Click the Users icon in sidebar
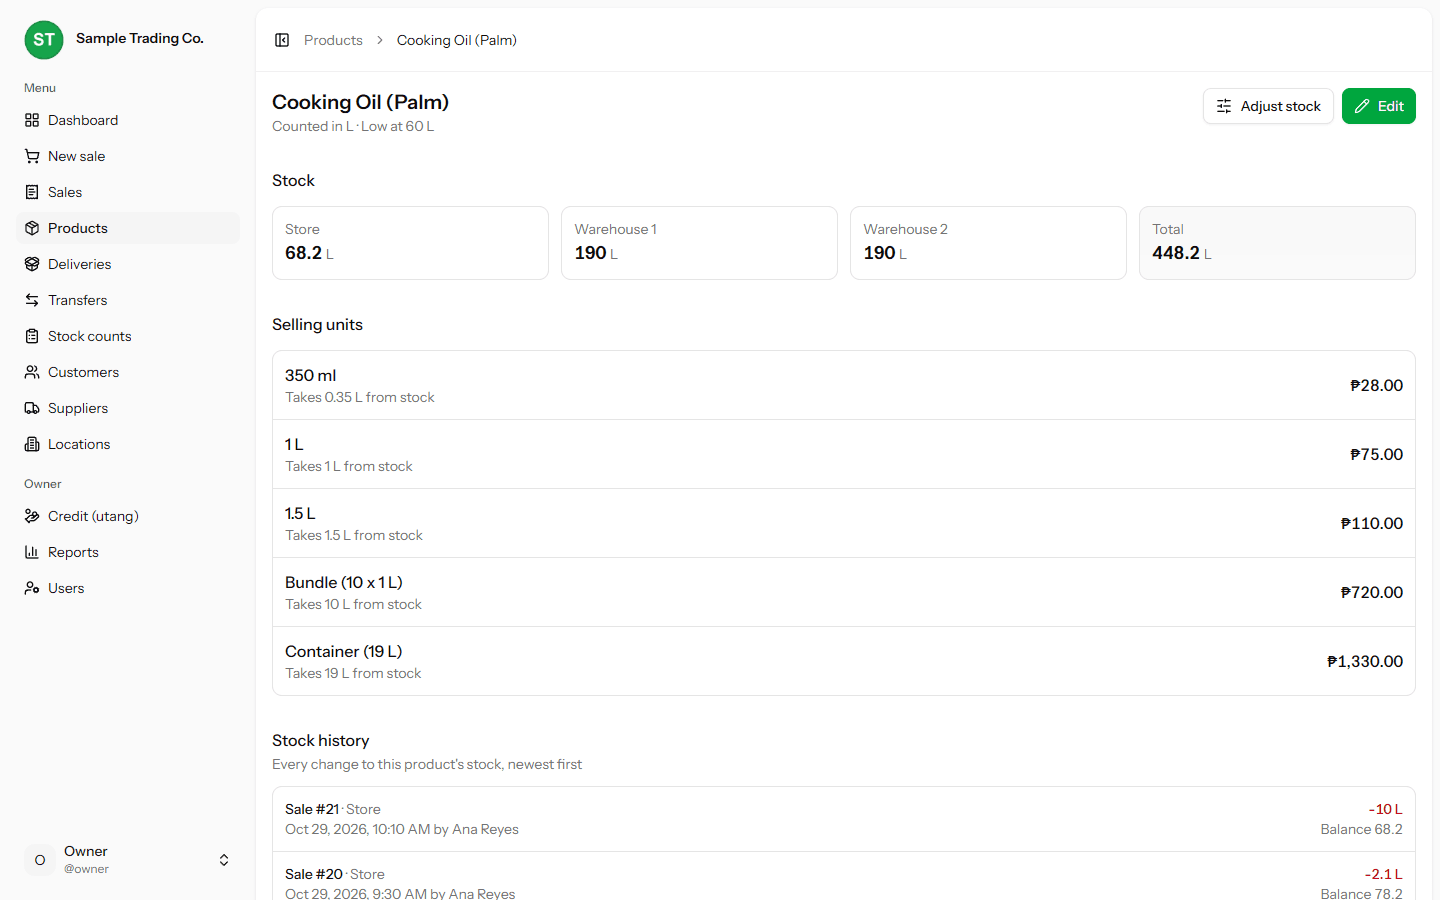Viewport: 1440px width, 900px height. click(32, 588)
